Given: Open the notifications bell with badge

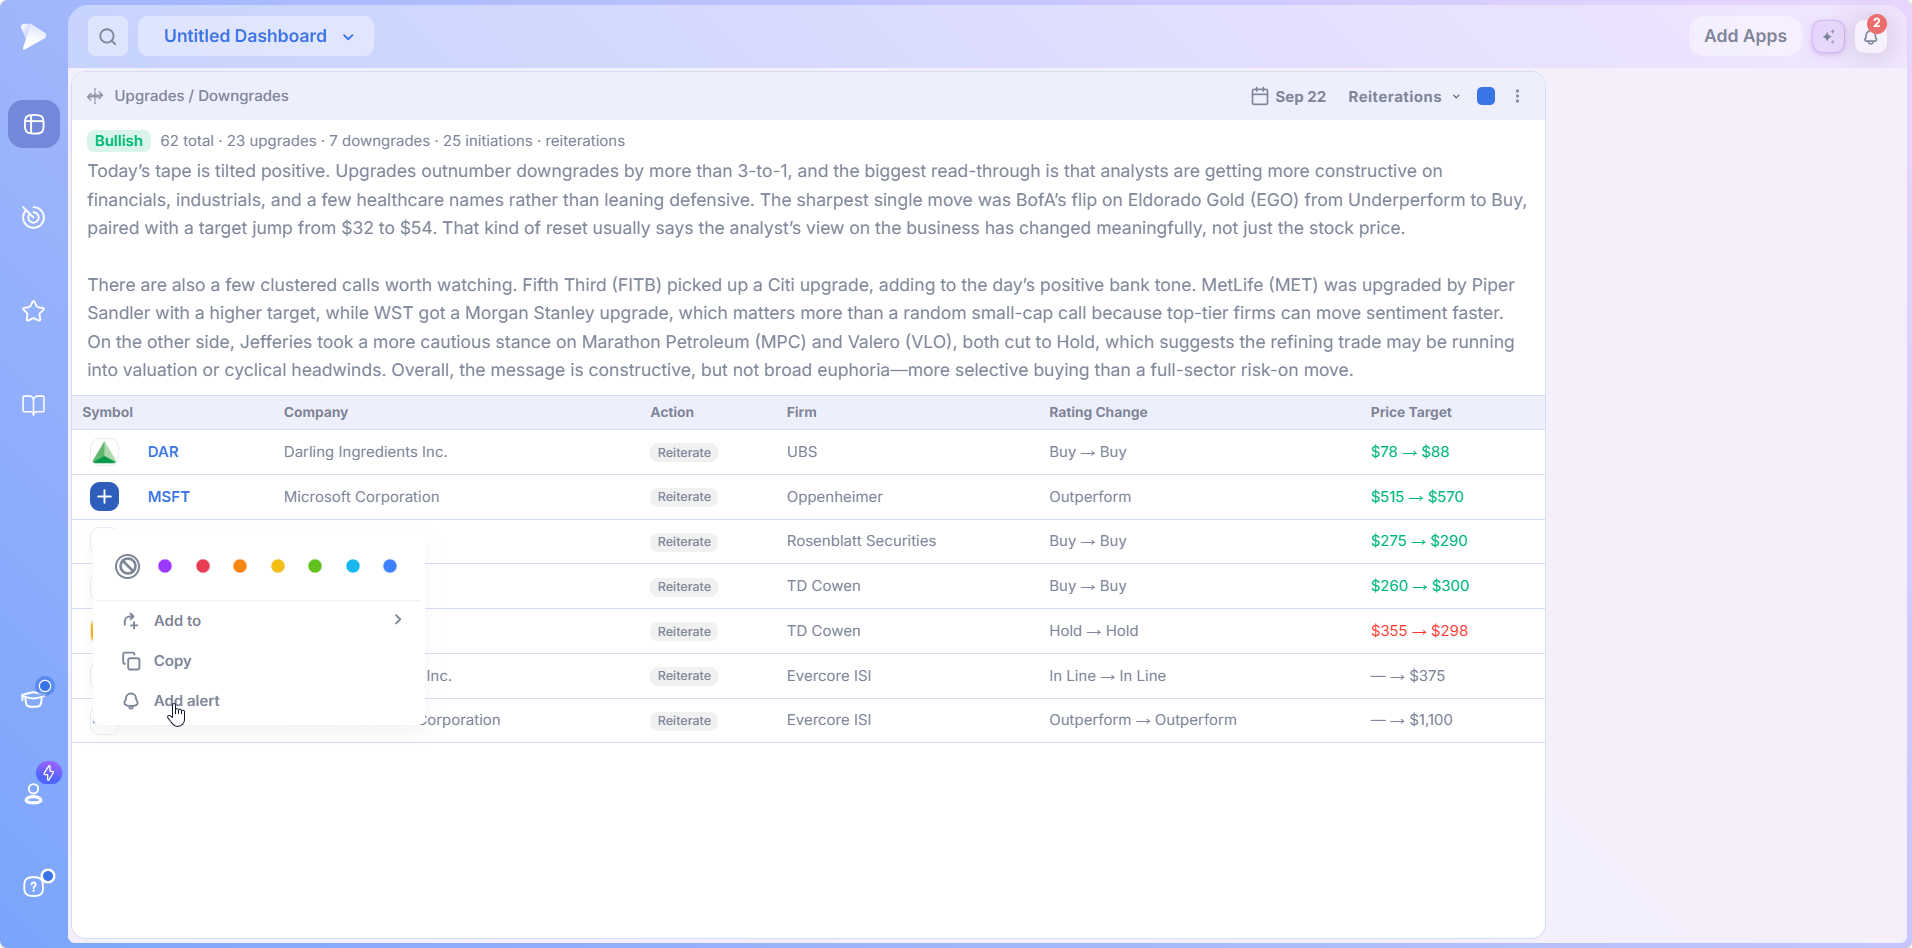Looking at the screenshot, I should 1871,35.
